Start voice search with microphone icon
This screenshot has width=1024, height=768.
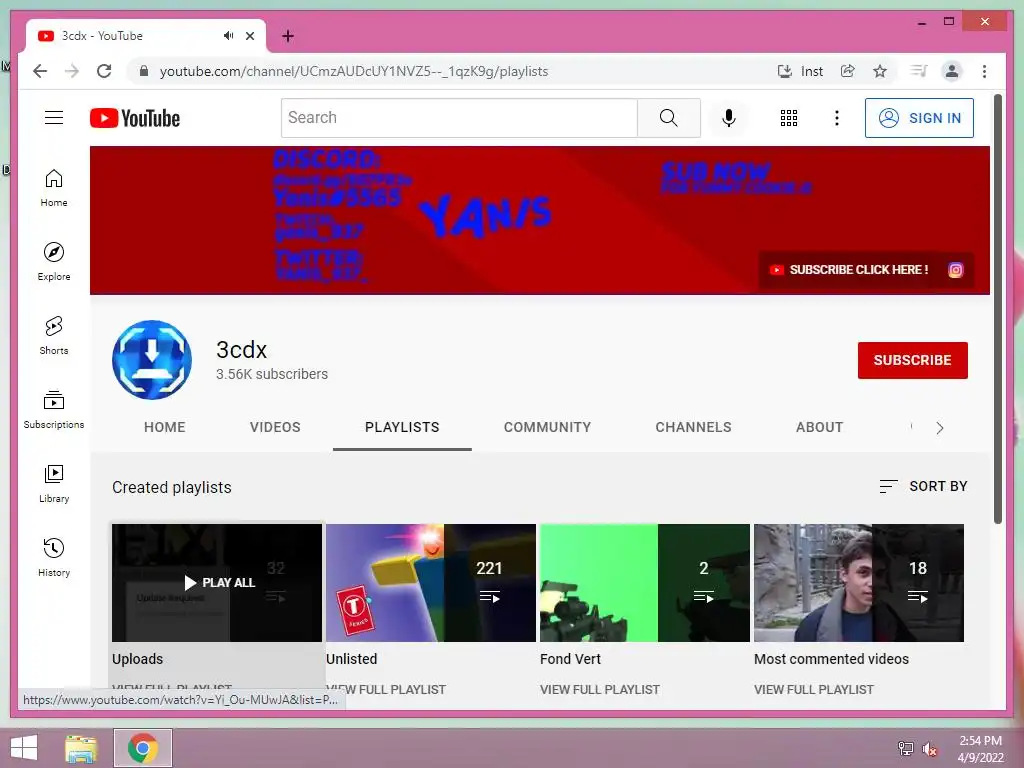tap(729, 118)
